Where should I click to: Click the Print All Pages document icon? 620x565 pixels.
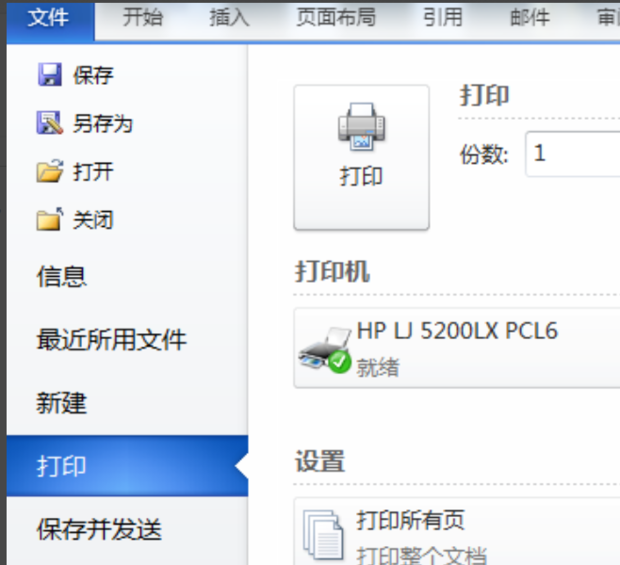323,534
